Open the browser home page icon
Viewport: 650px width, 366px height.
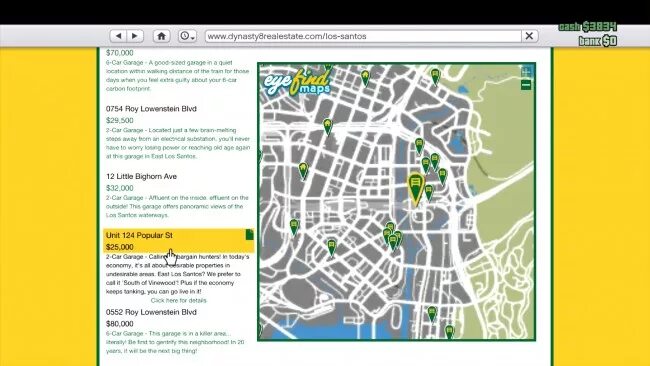pyautogui.click(x=162, y=36)
